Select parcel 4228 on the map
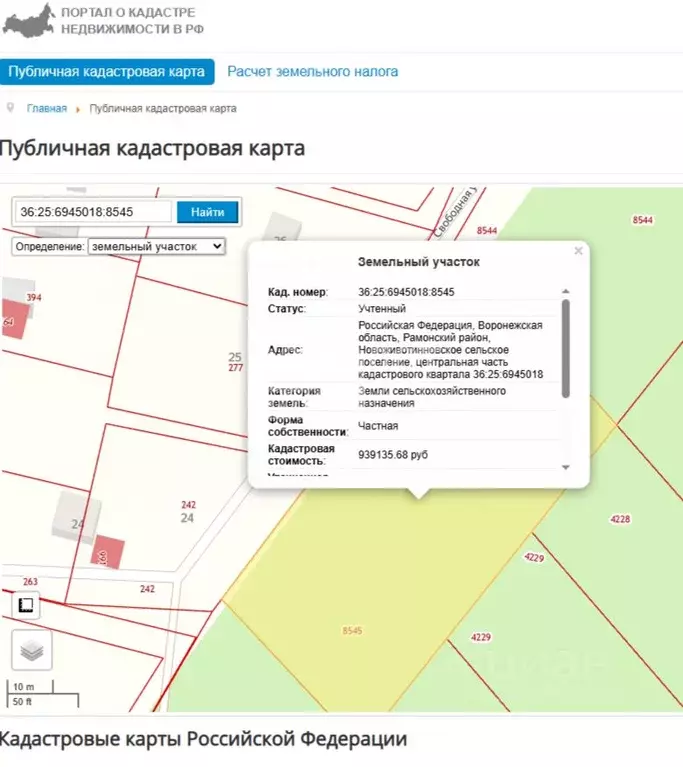 (x=620, y=518)
